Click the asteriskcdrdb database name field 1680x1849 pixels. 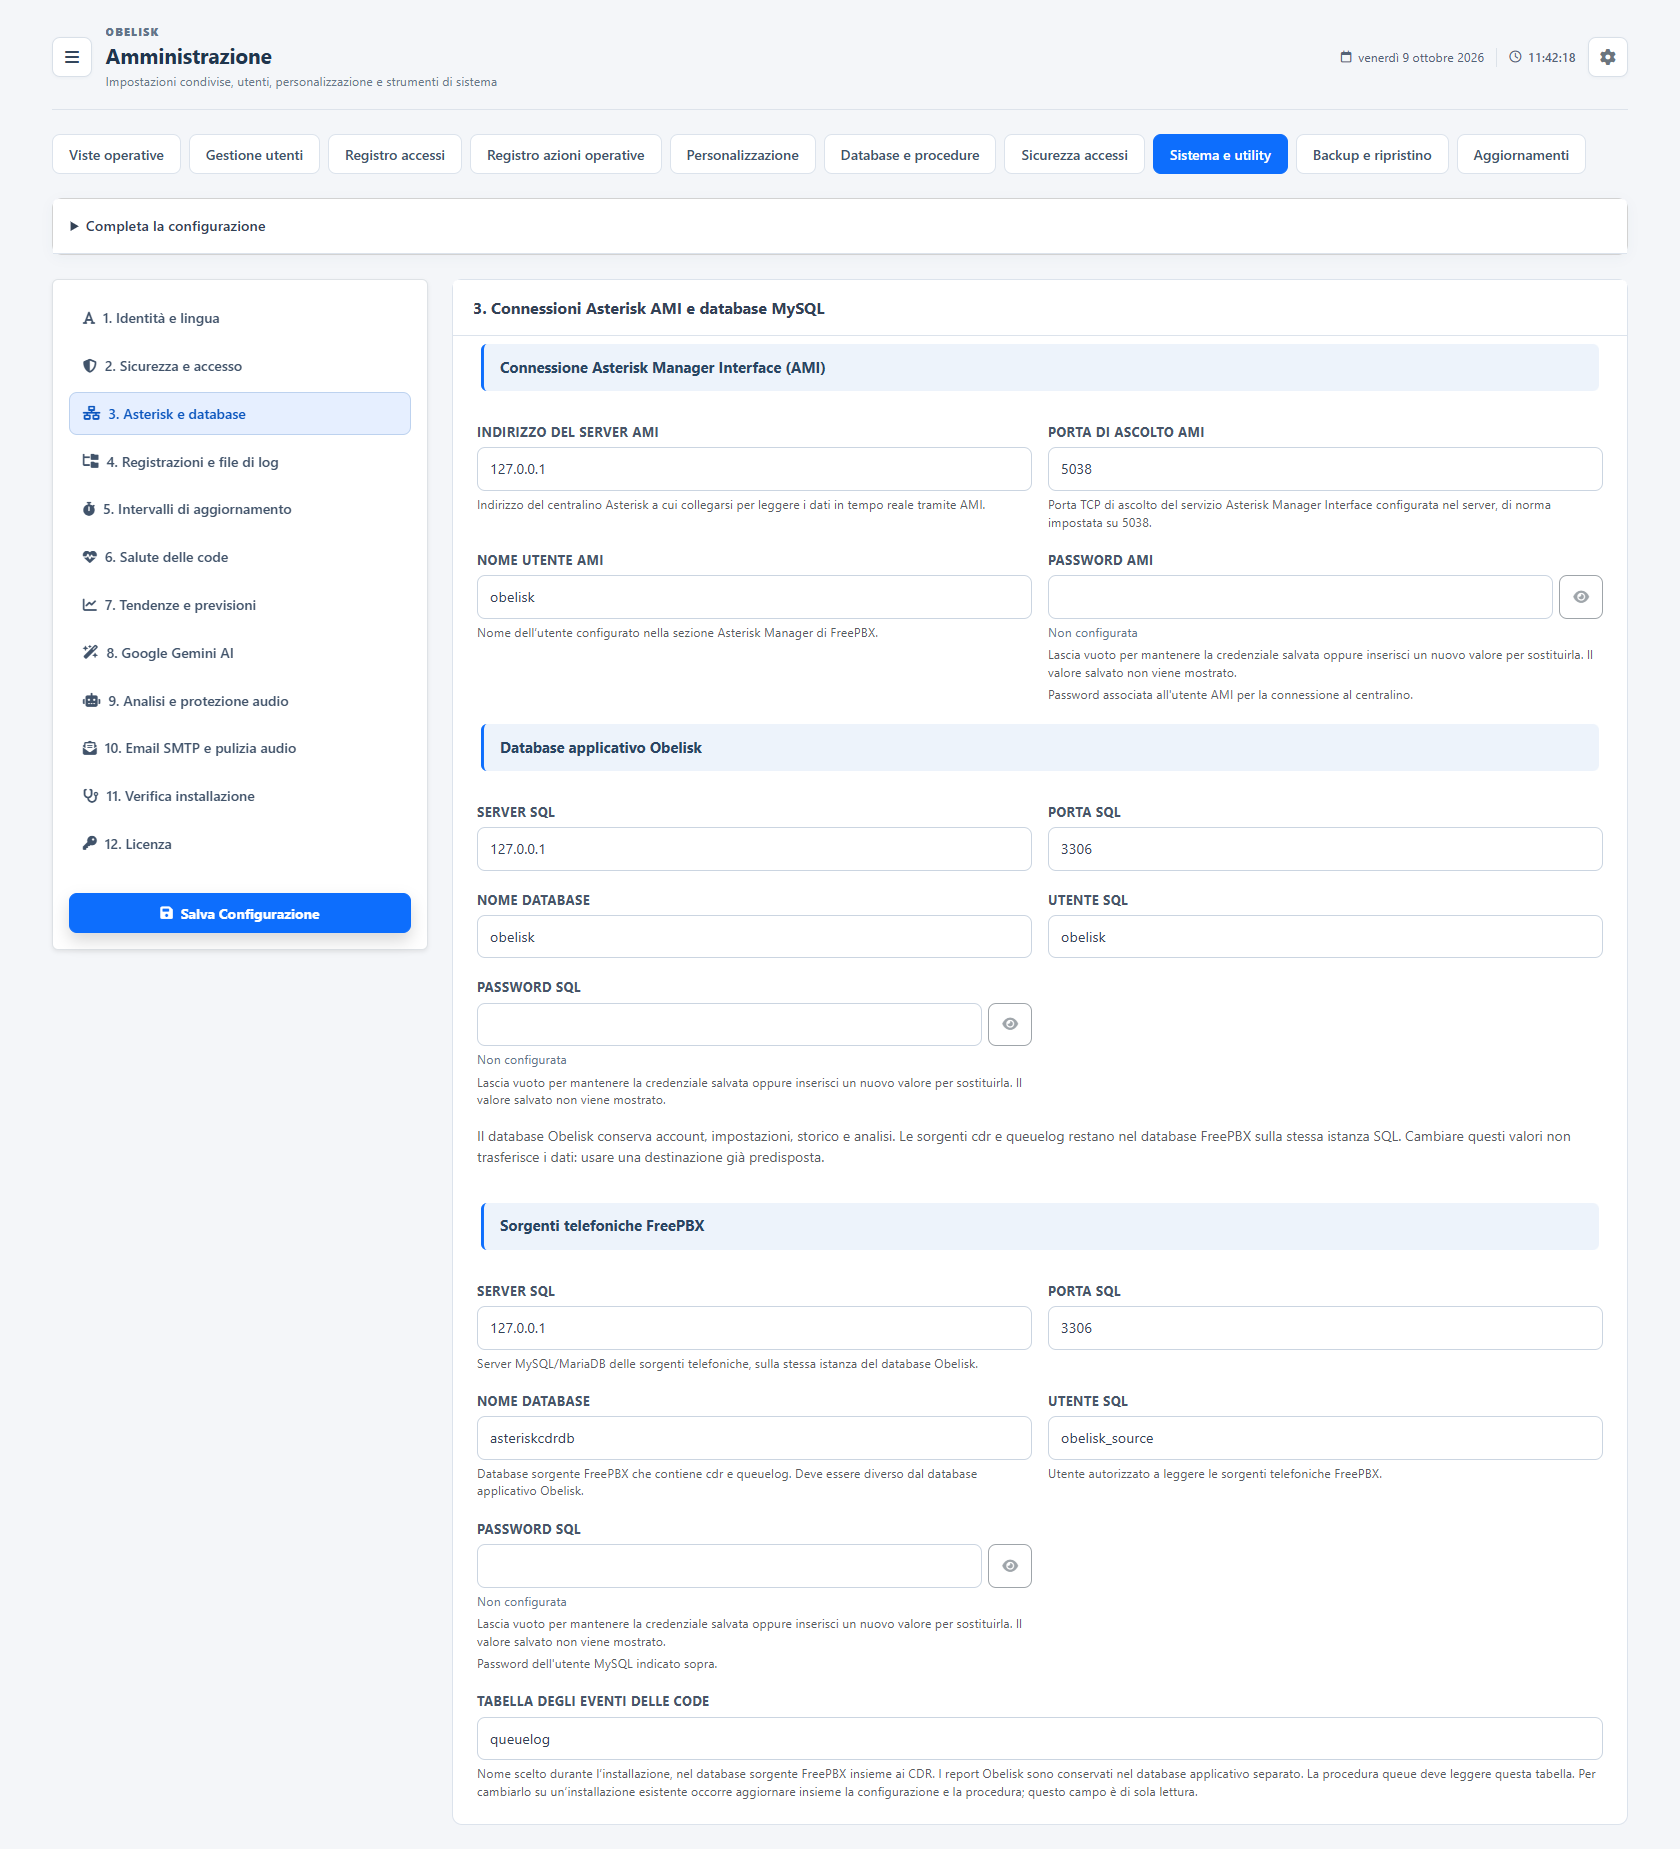tap(754, 1438)
